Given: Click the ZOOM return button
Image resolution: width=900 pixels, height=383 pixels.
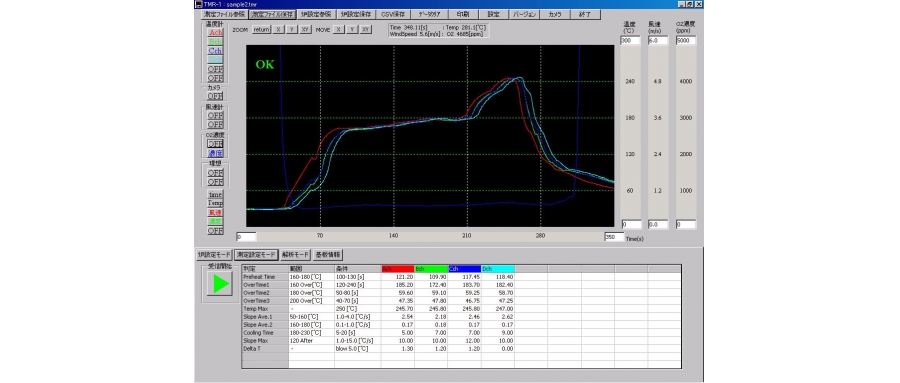Looking at the screenshot, I should point(261,29).
